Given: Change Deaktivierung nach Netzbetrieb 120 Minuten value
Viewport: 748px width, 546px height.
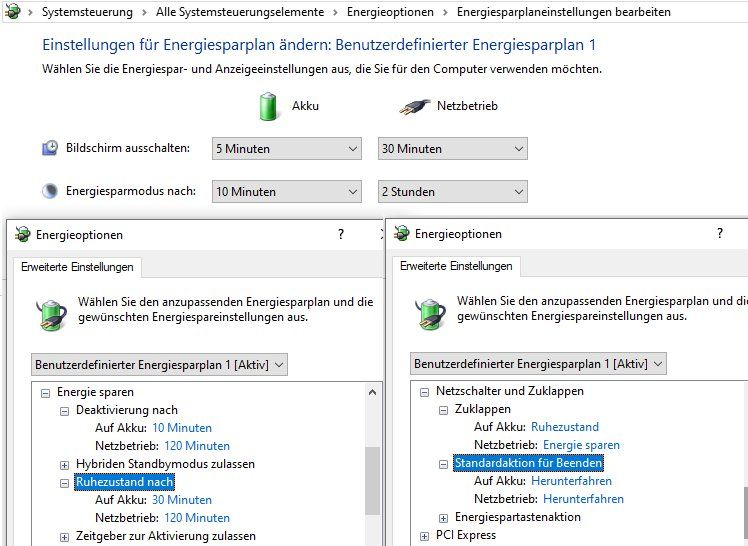Looking at the screenshot, I should tap(197, 446).
